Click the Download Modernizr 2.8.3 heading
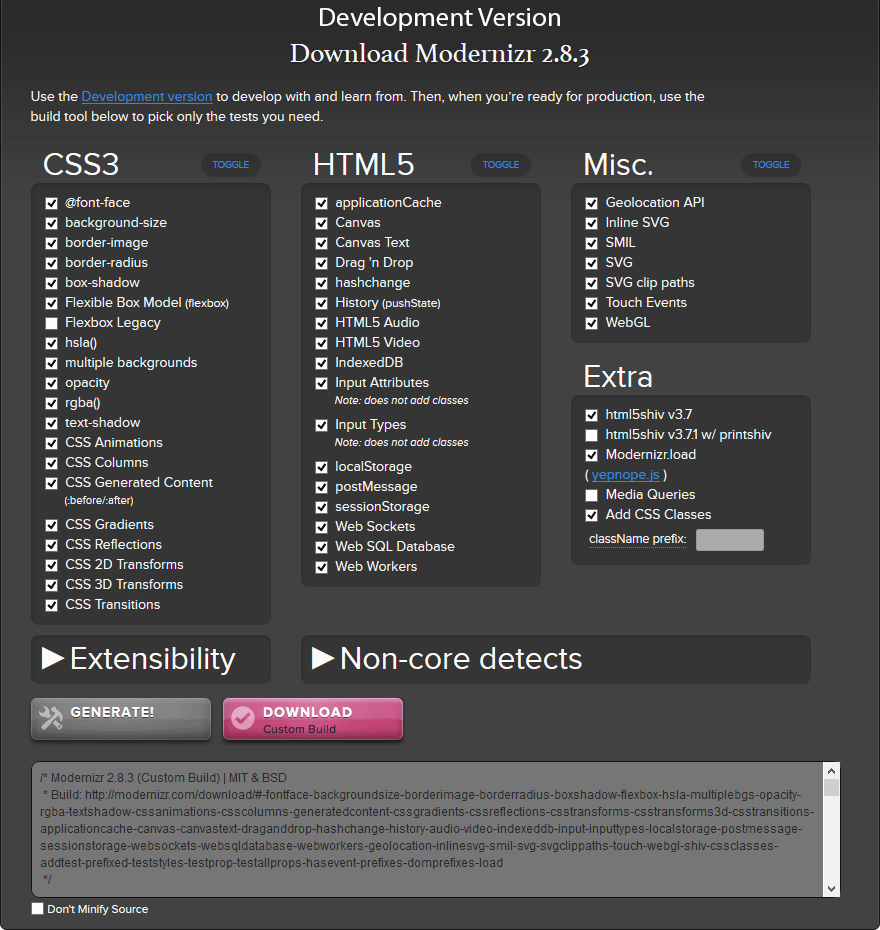The width and height of the screenshot is (880, 930). [x=439, y=53]
